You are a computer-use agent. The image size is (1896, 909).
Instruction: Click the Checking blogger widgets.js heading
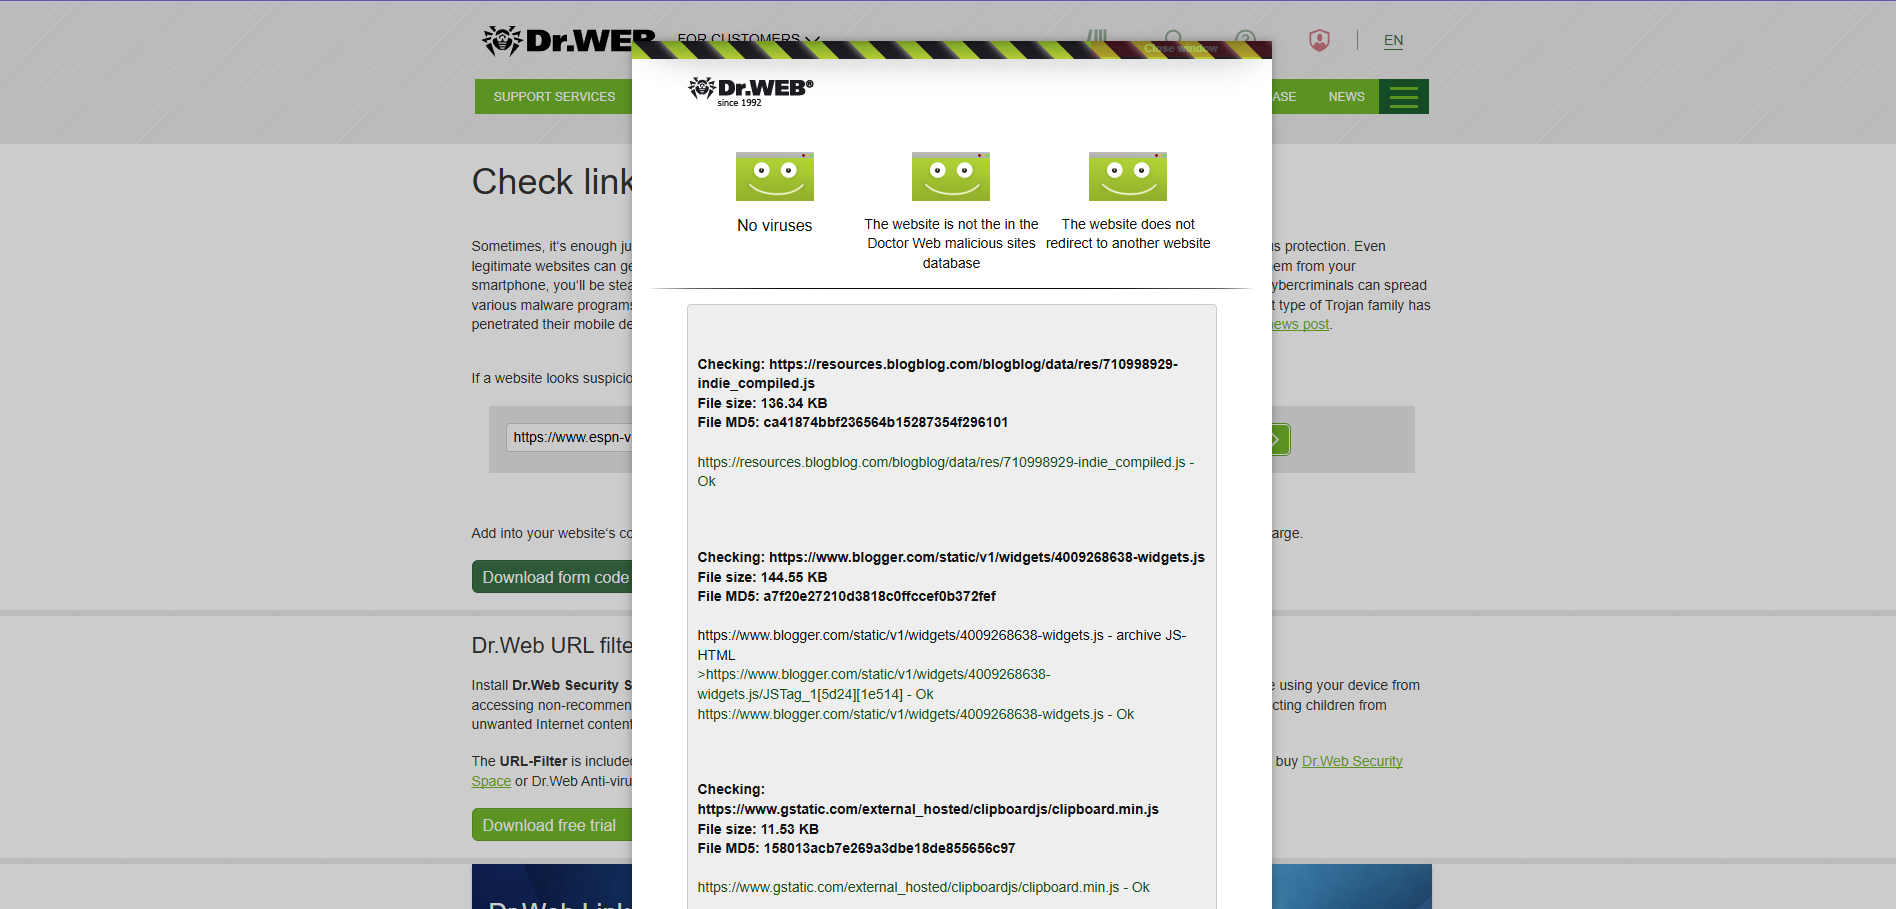pos(950,557)
